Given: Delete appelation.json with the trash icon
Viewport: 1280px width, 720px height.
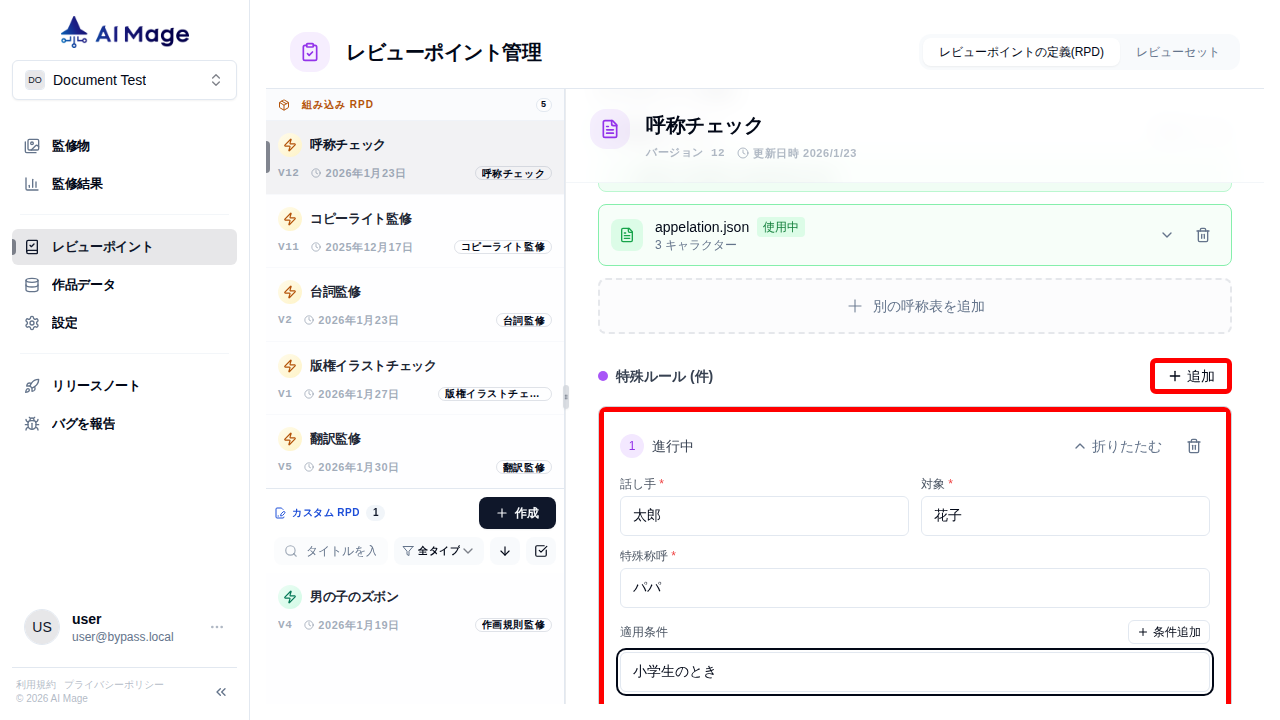Looking at the screenshot, I should pyautogui.click(x=1203, y=235).
